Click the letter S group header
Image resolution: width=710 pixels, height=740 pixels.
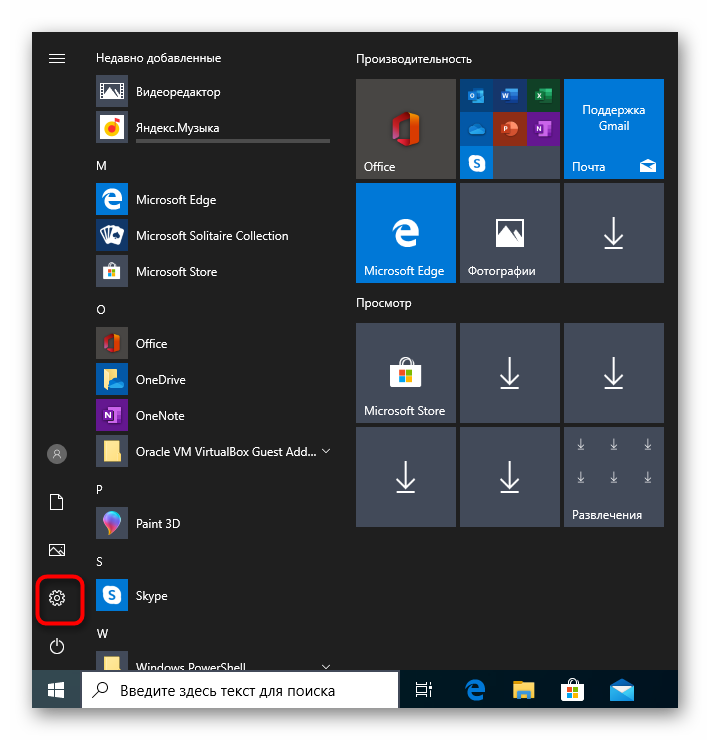(x=99, y=562)
